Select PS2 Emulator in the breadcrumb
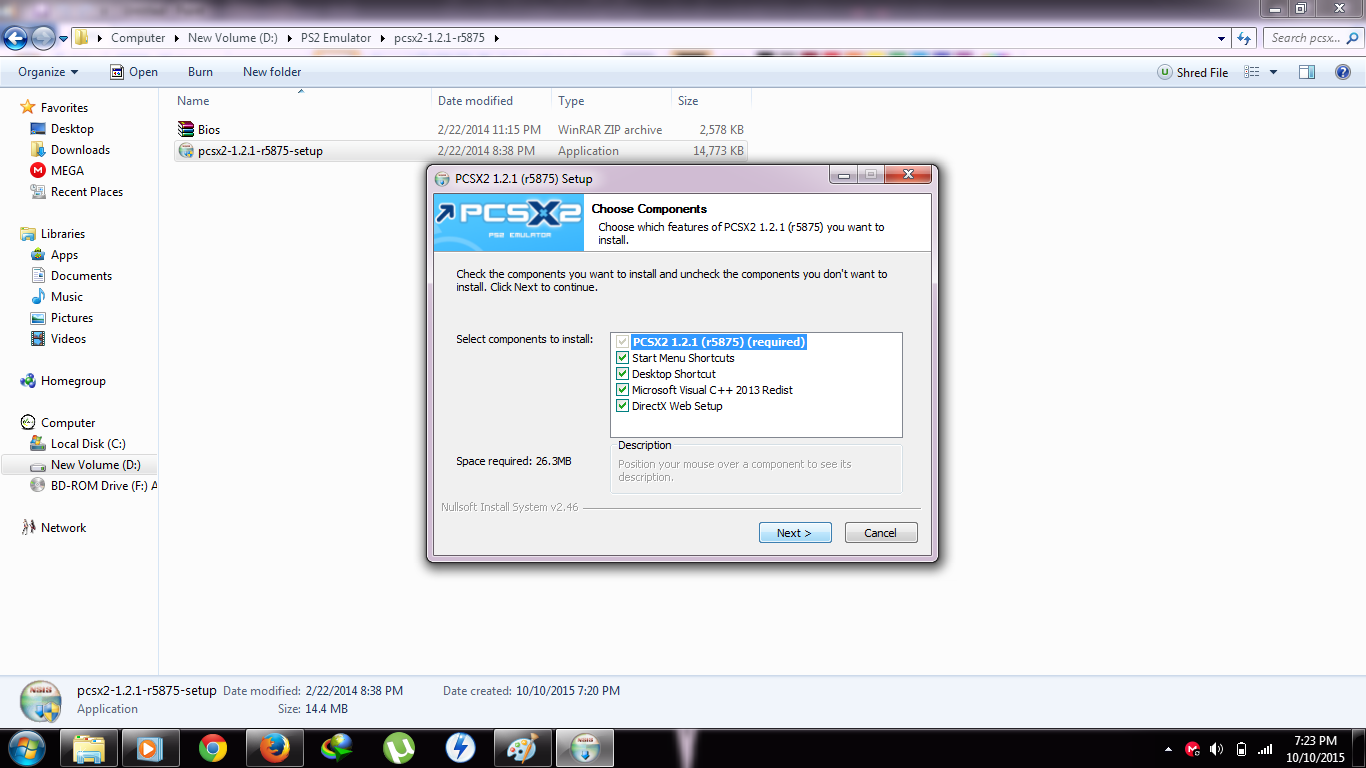Screen dimensions: 1366x768 coord(335,38)
